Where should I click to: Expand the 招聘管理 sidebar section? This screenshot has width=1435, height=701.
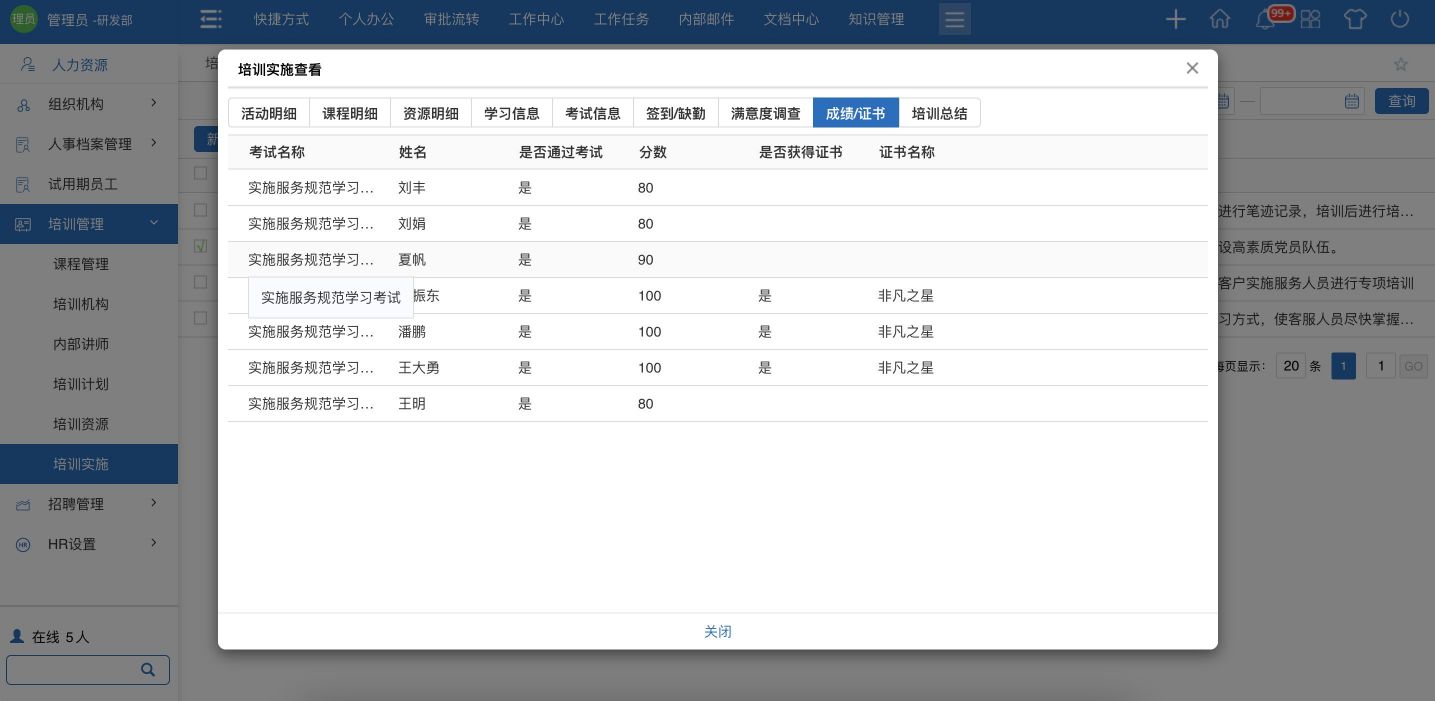click(89, 504)
